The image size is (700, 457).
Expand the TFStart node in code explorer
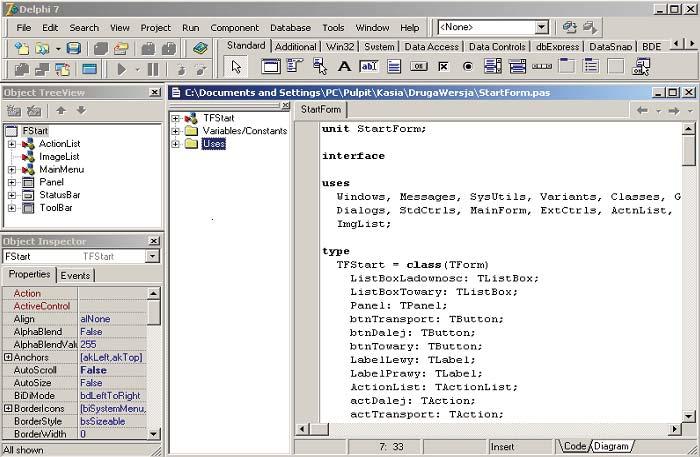(x=175, y=118)
